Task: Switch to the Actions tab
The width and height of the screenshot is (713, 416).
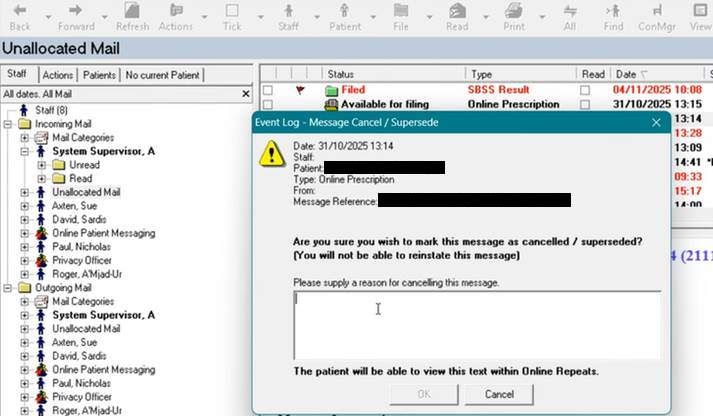Action: tap(58, 75)
